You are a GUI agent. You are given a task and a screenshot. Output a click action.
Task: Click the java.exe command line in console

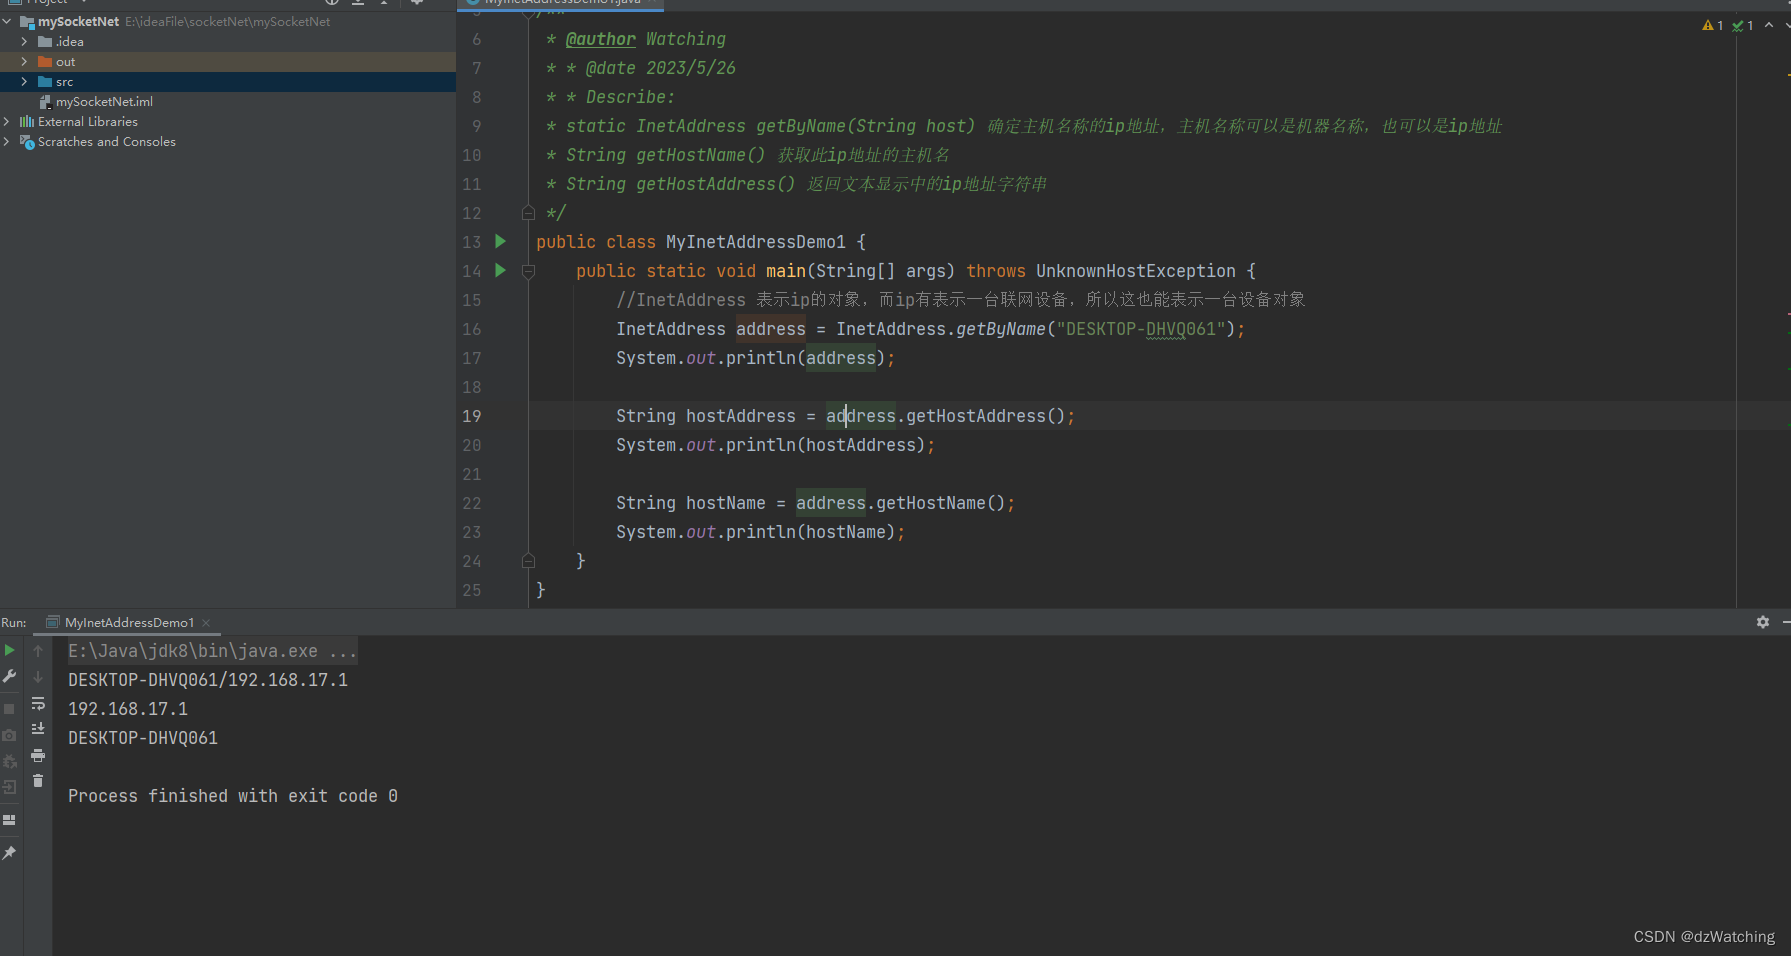pos(212,651)
